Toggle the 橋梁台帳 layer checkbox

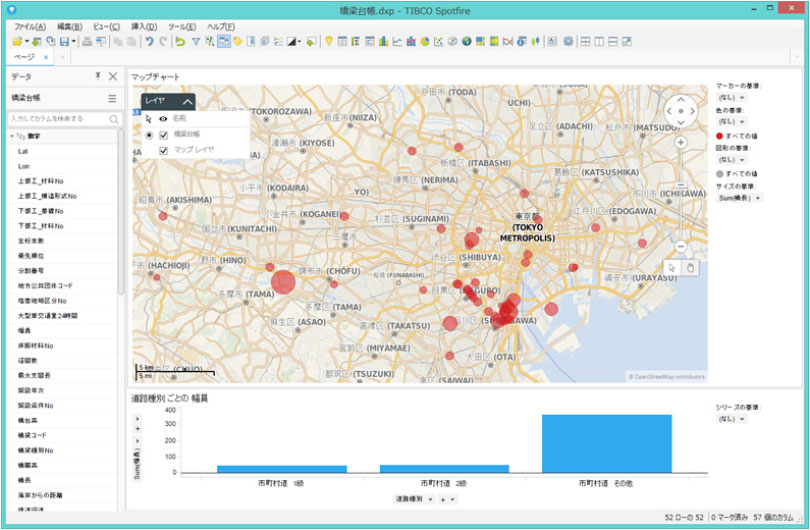163,134
